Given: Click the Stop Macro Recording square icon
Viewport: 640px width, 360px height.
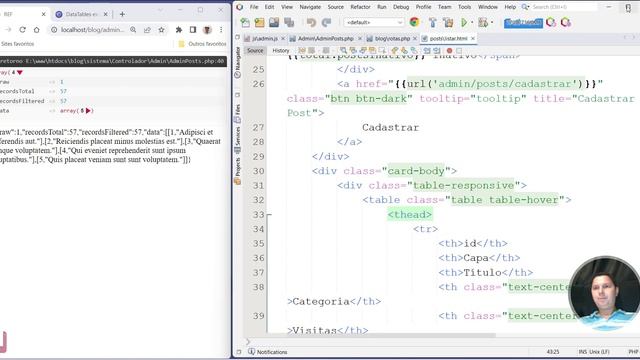Looking at the screenshot, I should pyautogui.click(x=459, y=51).
